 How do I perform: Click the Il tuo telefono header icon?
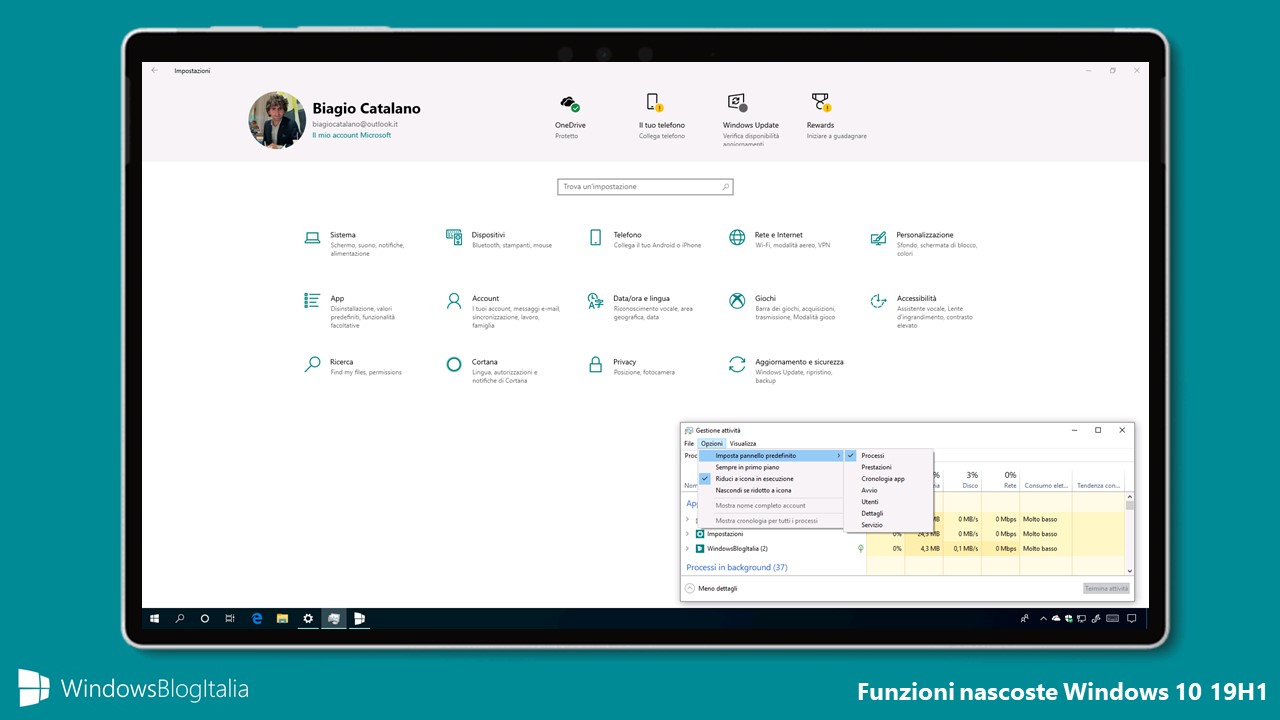[x=654, y=102]
